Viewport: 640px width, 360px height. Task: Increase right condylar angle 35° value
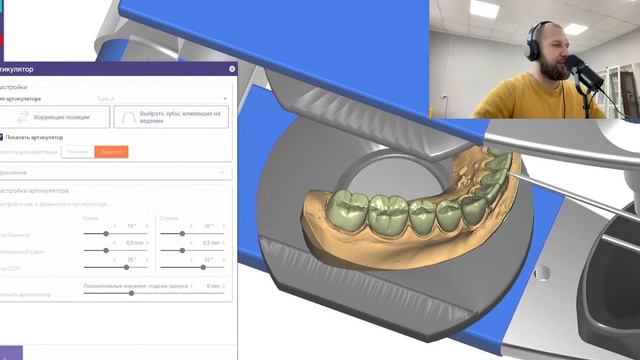click(x=224, y=260)
